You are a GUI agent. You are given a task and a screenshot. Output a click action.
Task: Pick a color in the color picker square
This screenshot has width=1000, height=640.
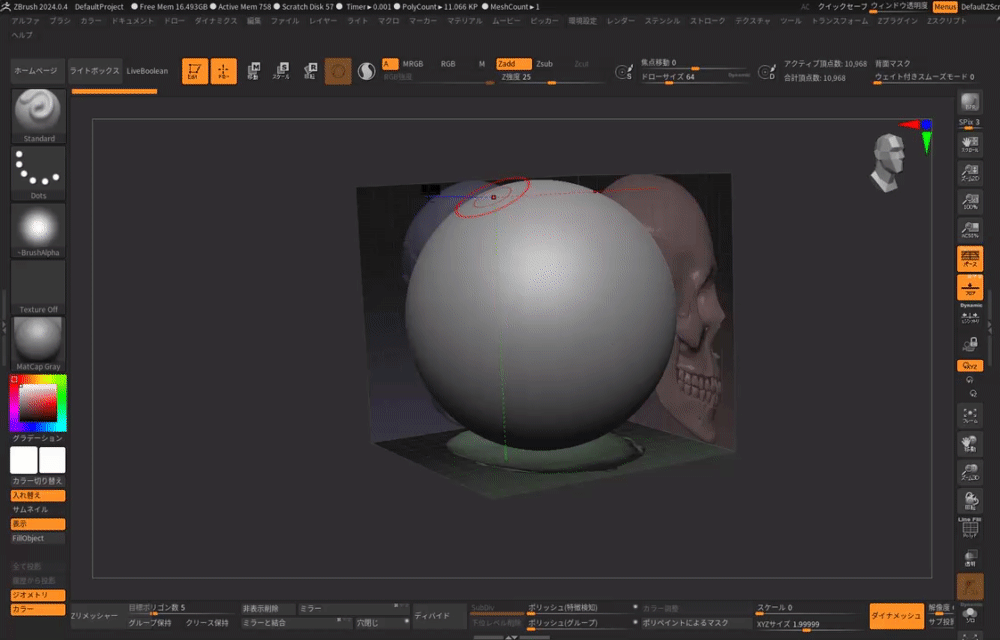pyautogui.click(x=40, y=402)
